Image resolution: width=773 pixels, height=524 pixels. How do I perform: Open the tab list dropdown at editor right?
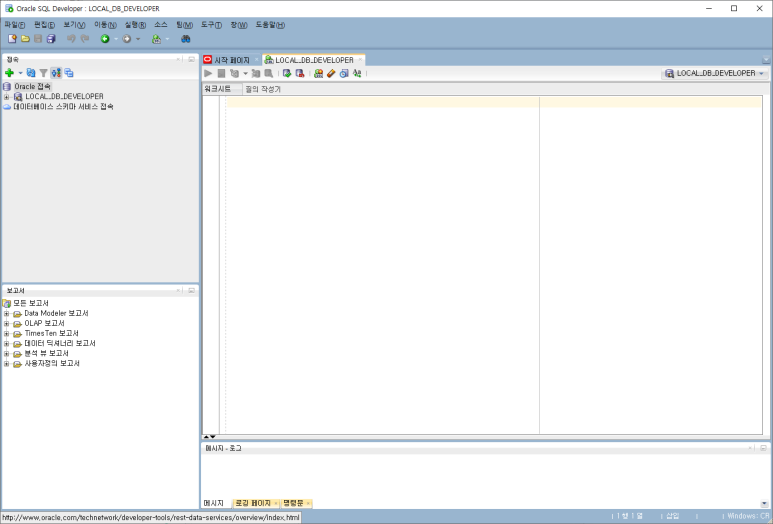click(766, 60)
